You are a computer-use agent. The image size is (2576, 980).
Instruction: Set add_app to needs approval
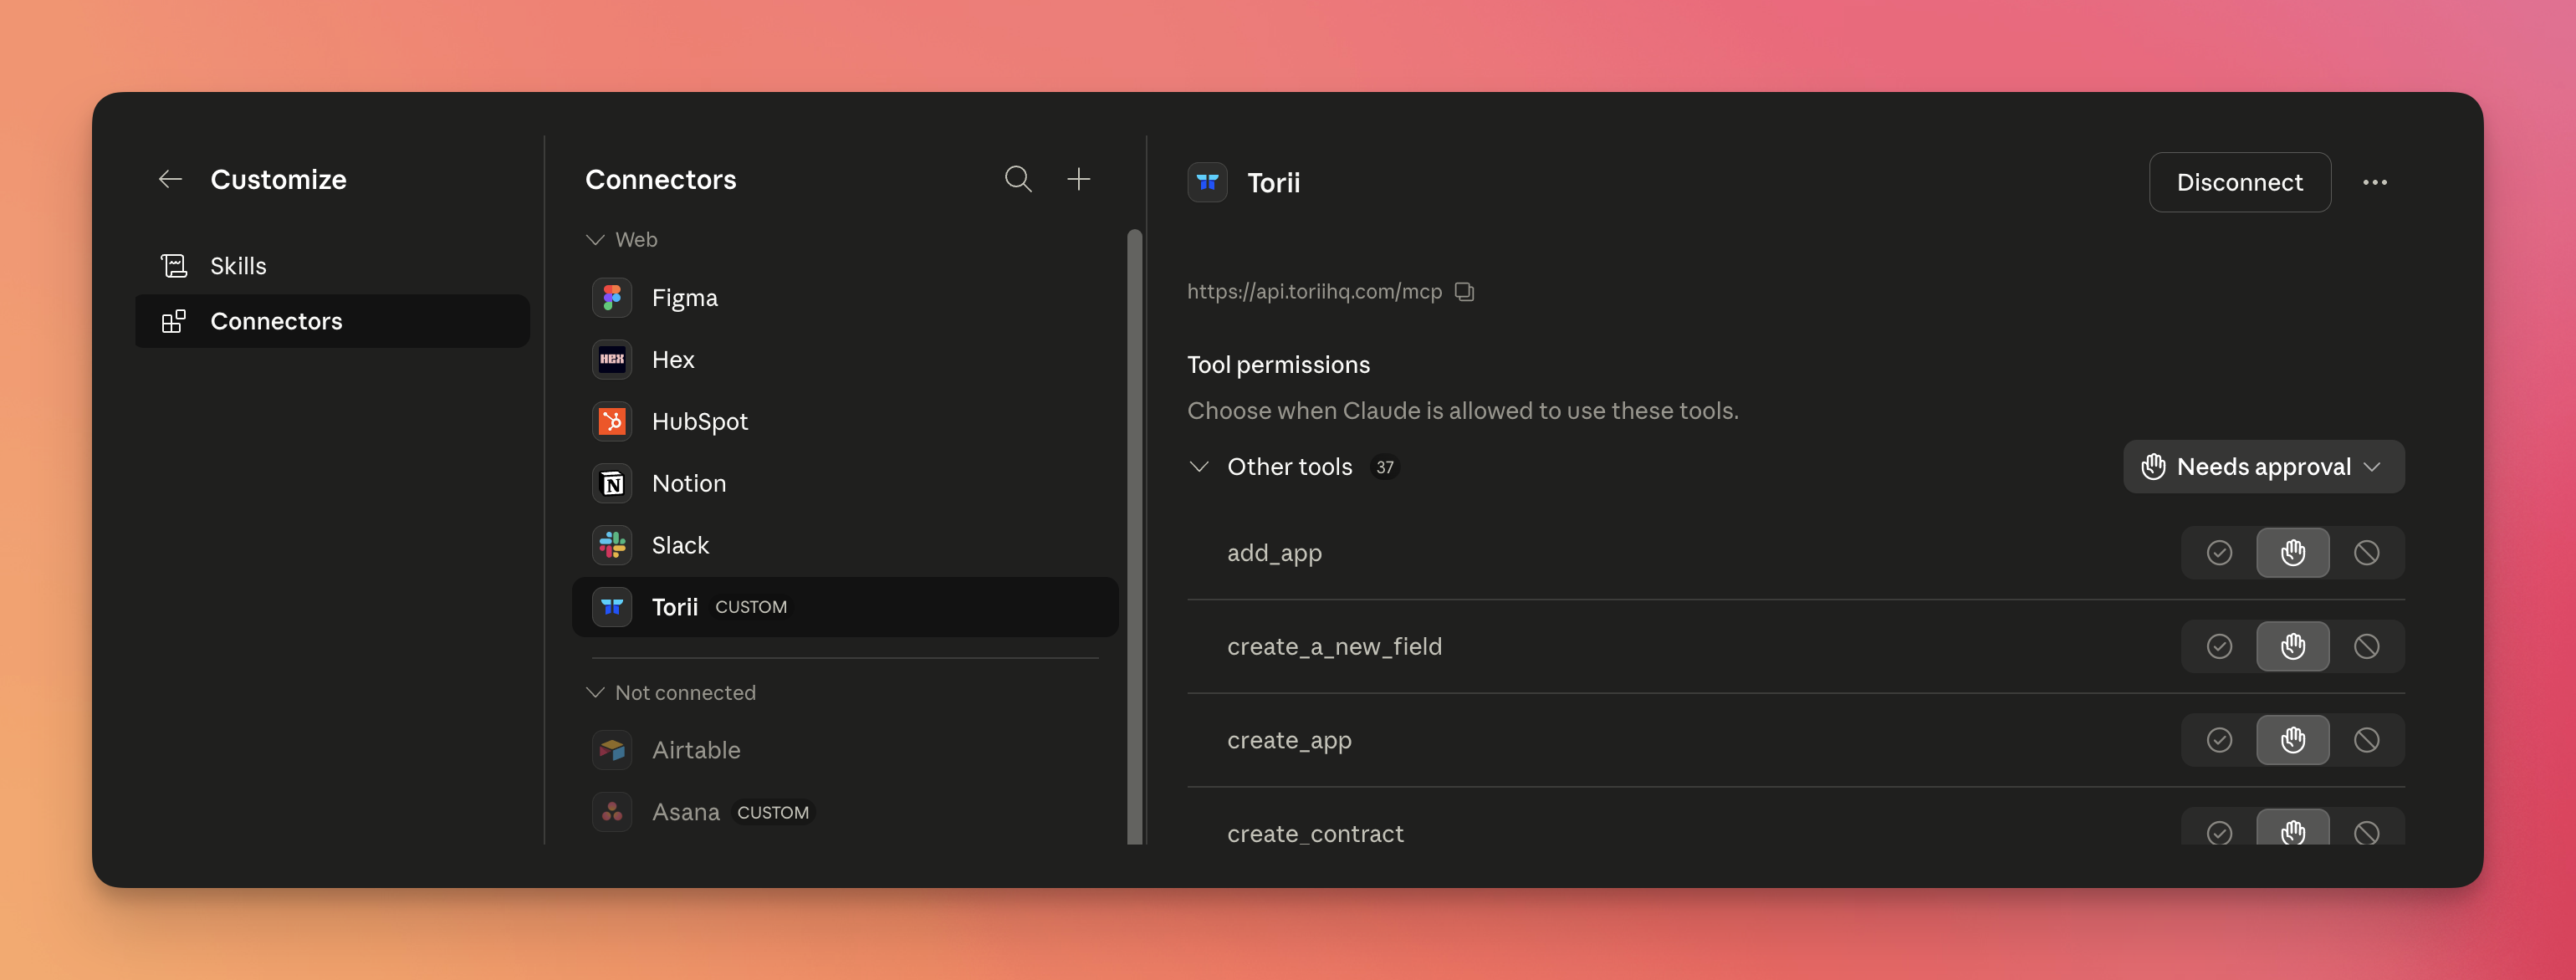point(2293,553)
